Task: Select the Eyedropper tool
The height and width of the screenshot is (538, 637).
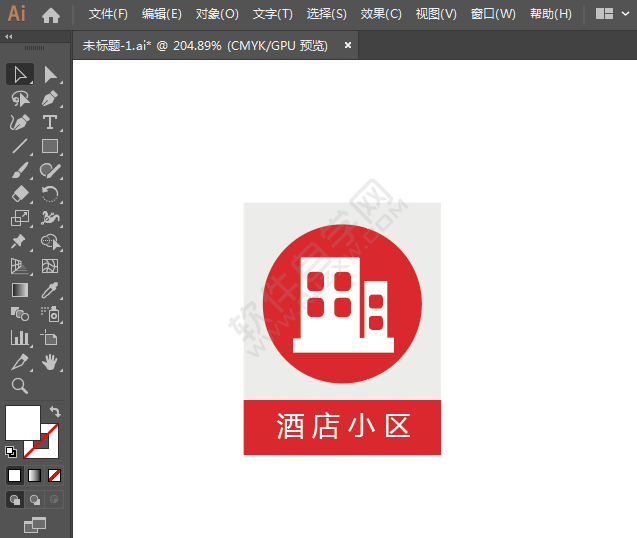Action: [50, 290]
